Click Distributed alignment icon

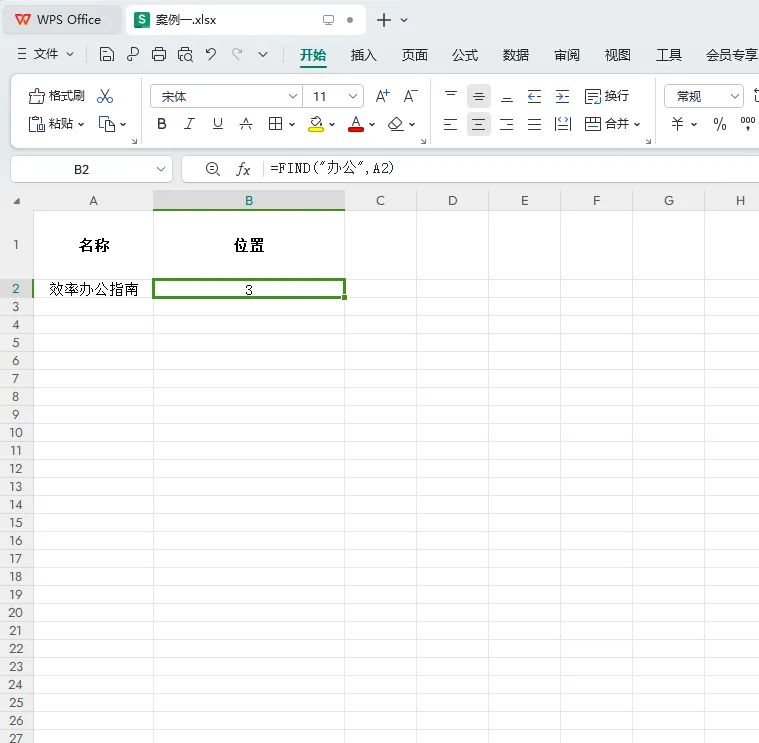pyautogui.click(x=562, y=124)
